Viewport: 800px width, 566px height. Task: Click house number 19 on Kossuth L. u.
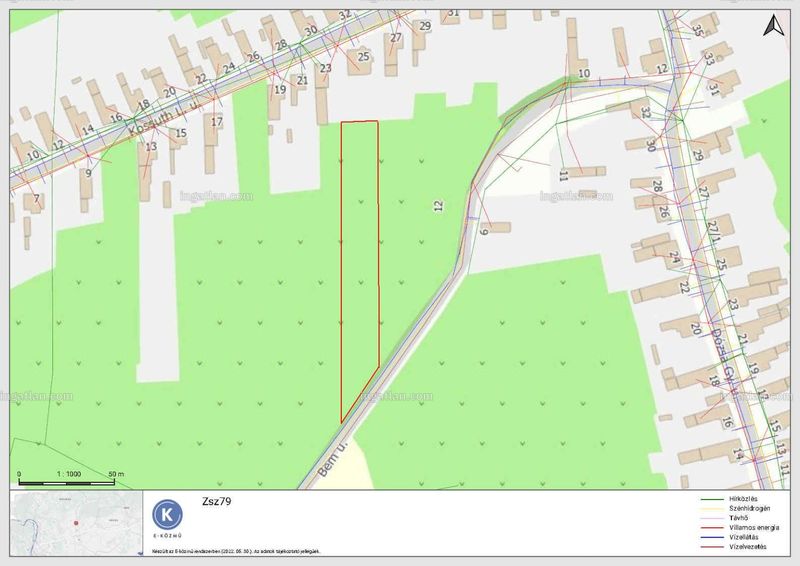[280, 89]
